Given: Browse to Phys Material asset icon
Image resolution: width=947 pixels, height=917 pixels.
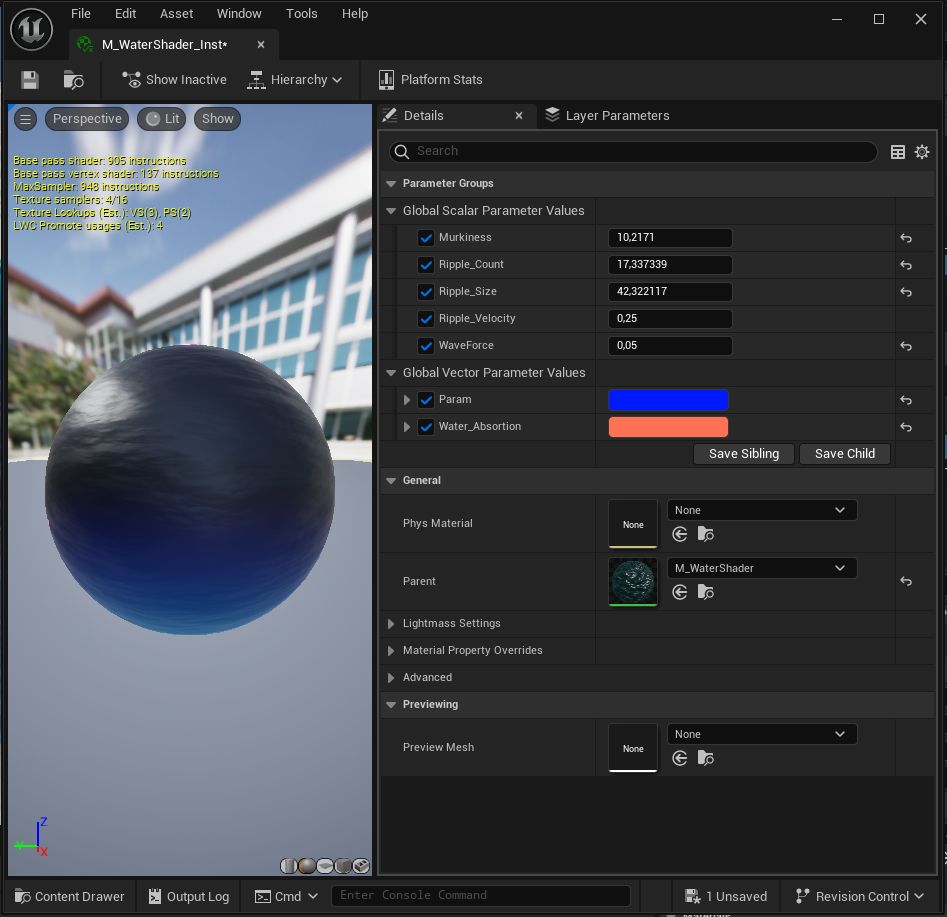Looking at the screenshot, I should (706, 534).
